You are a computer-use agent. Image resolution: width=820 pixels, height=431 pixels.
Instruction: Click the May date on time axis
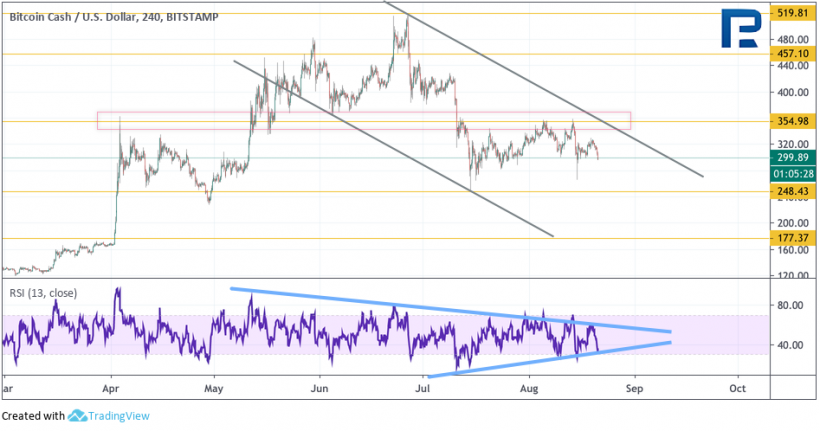point(214,389)
